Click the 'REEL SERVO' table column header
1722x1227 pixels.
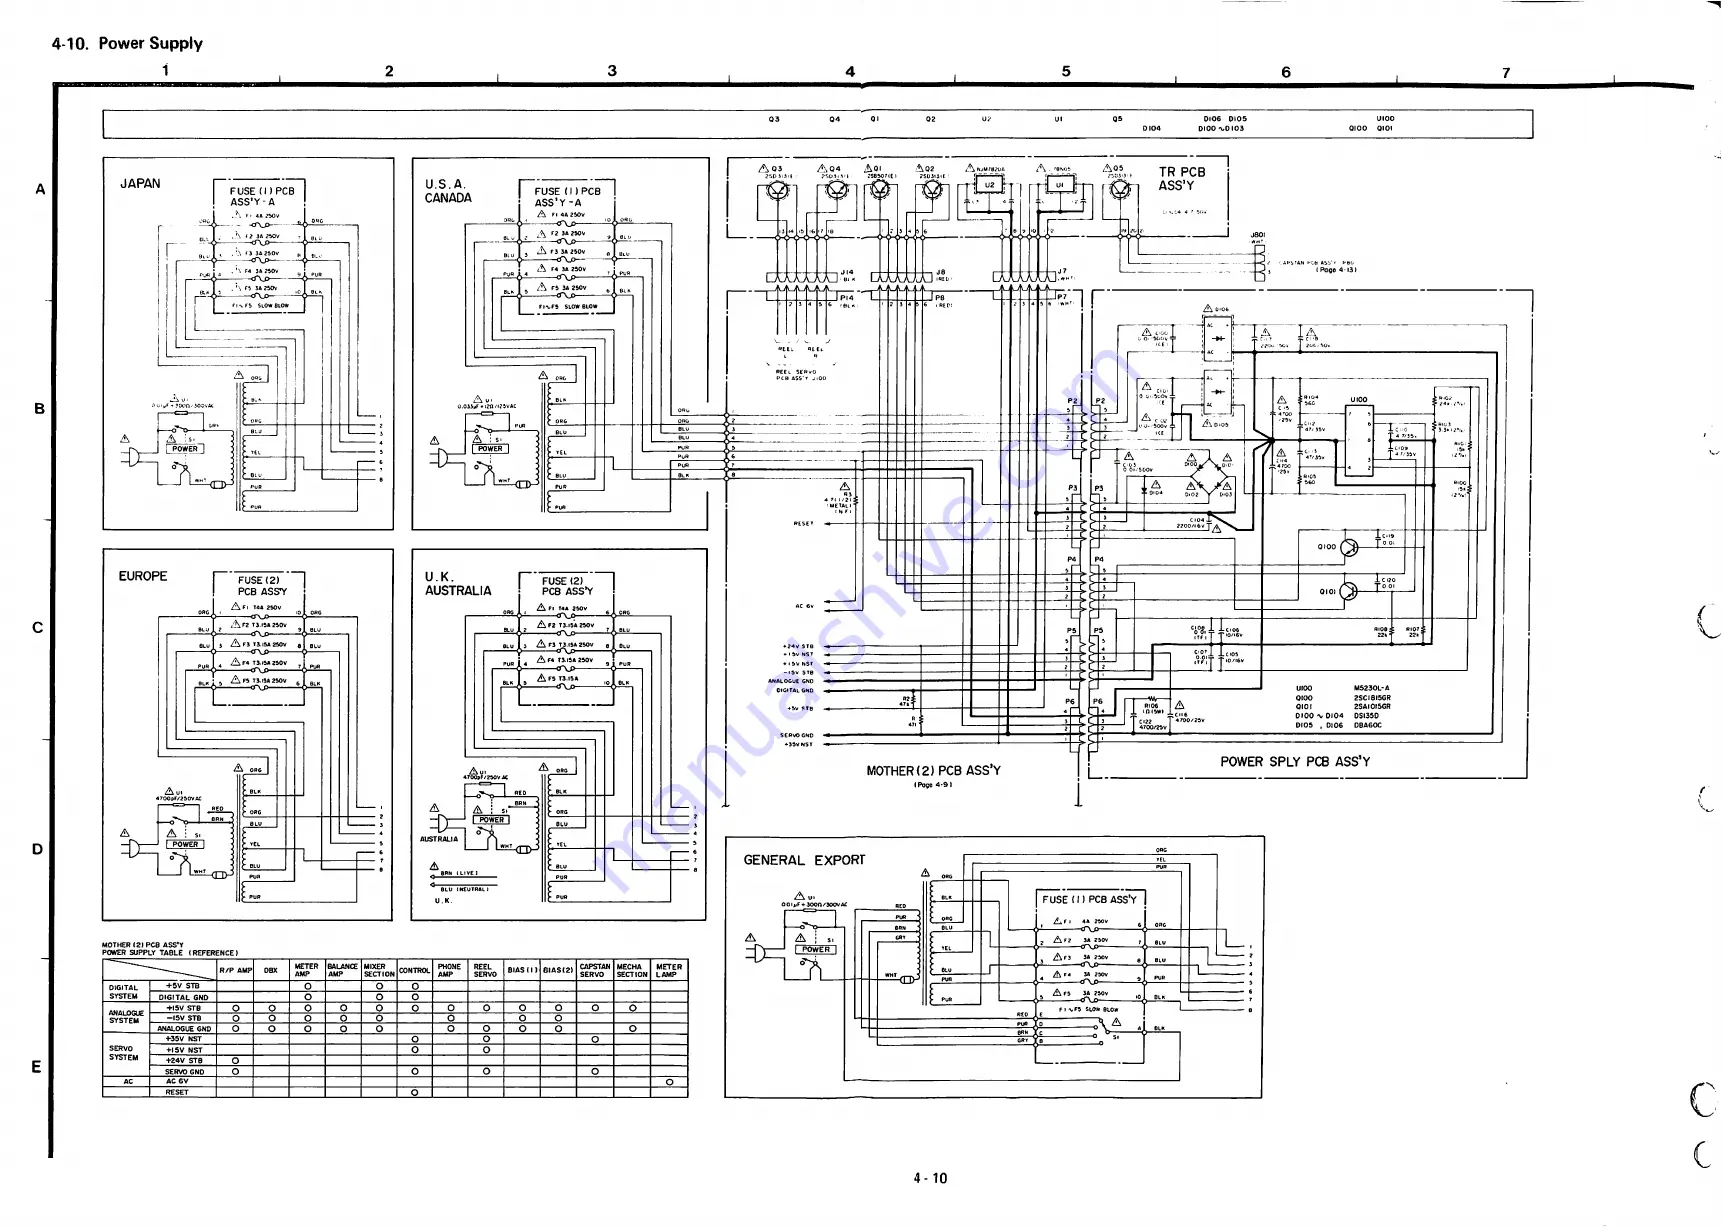click(x=485, y=970)
